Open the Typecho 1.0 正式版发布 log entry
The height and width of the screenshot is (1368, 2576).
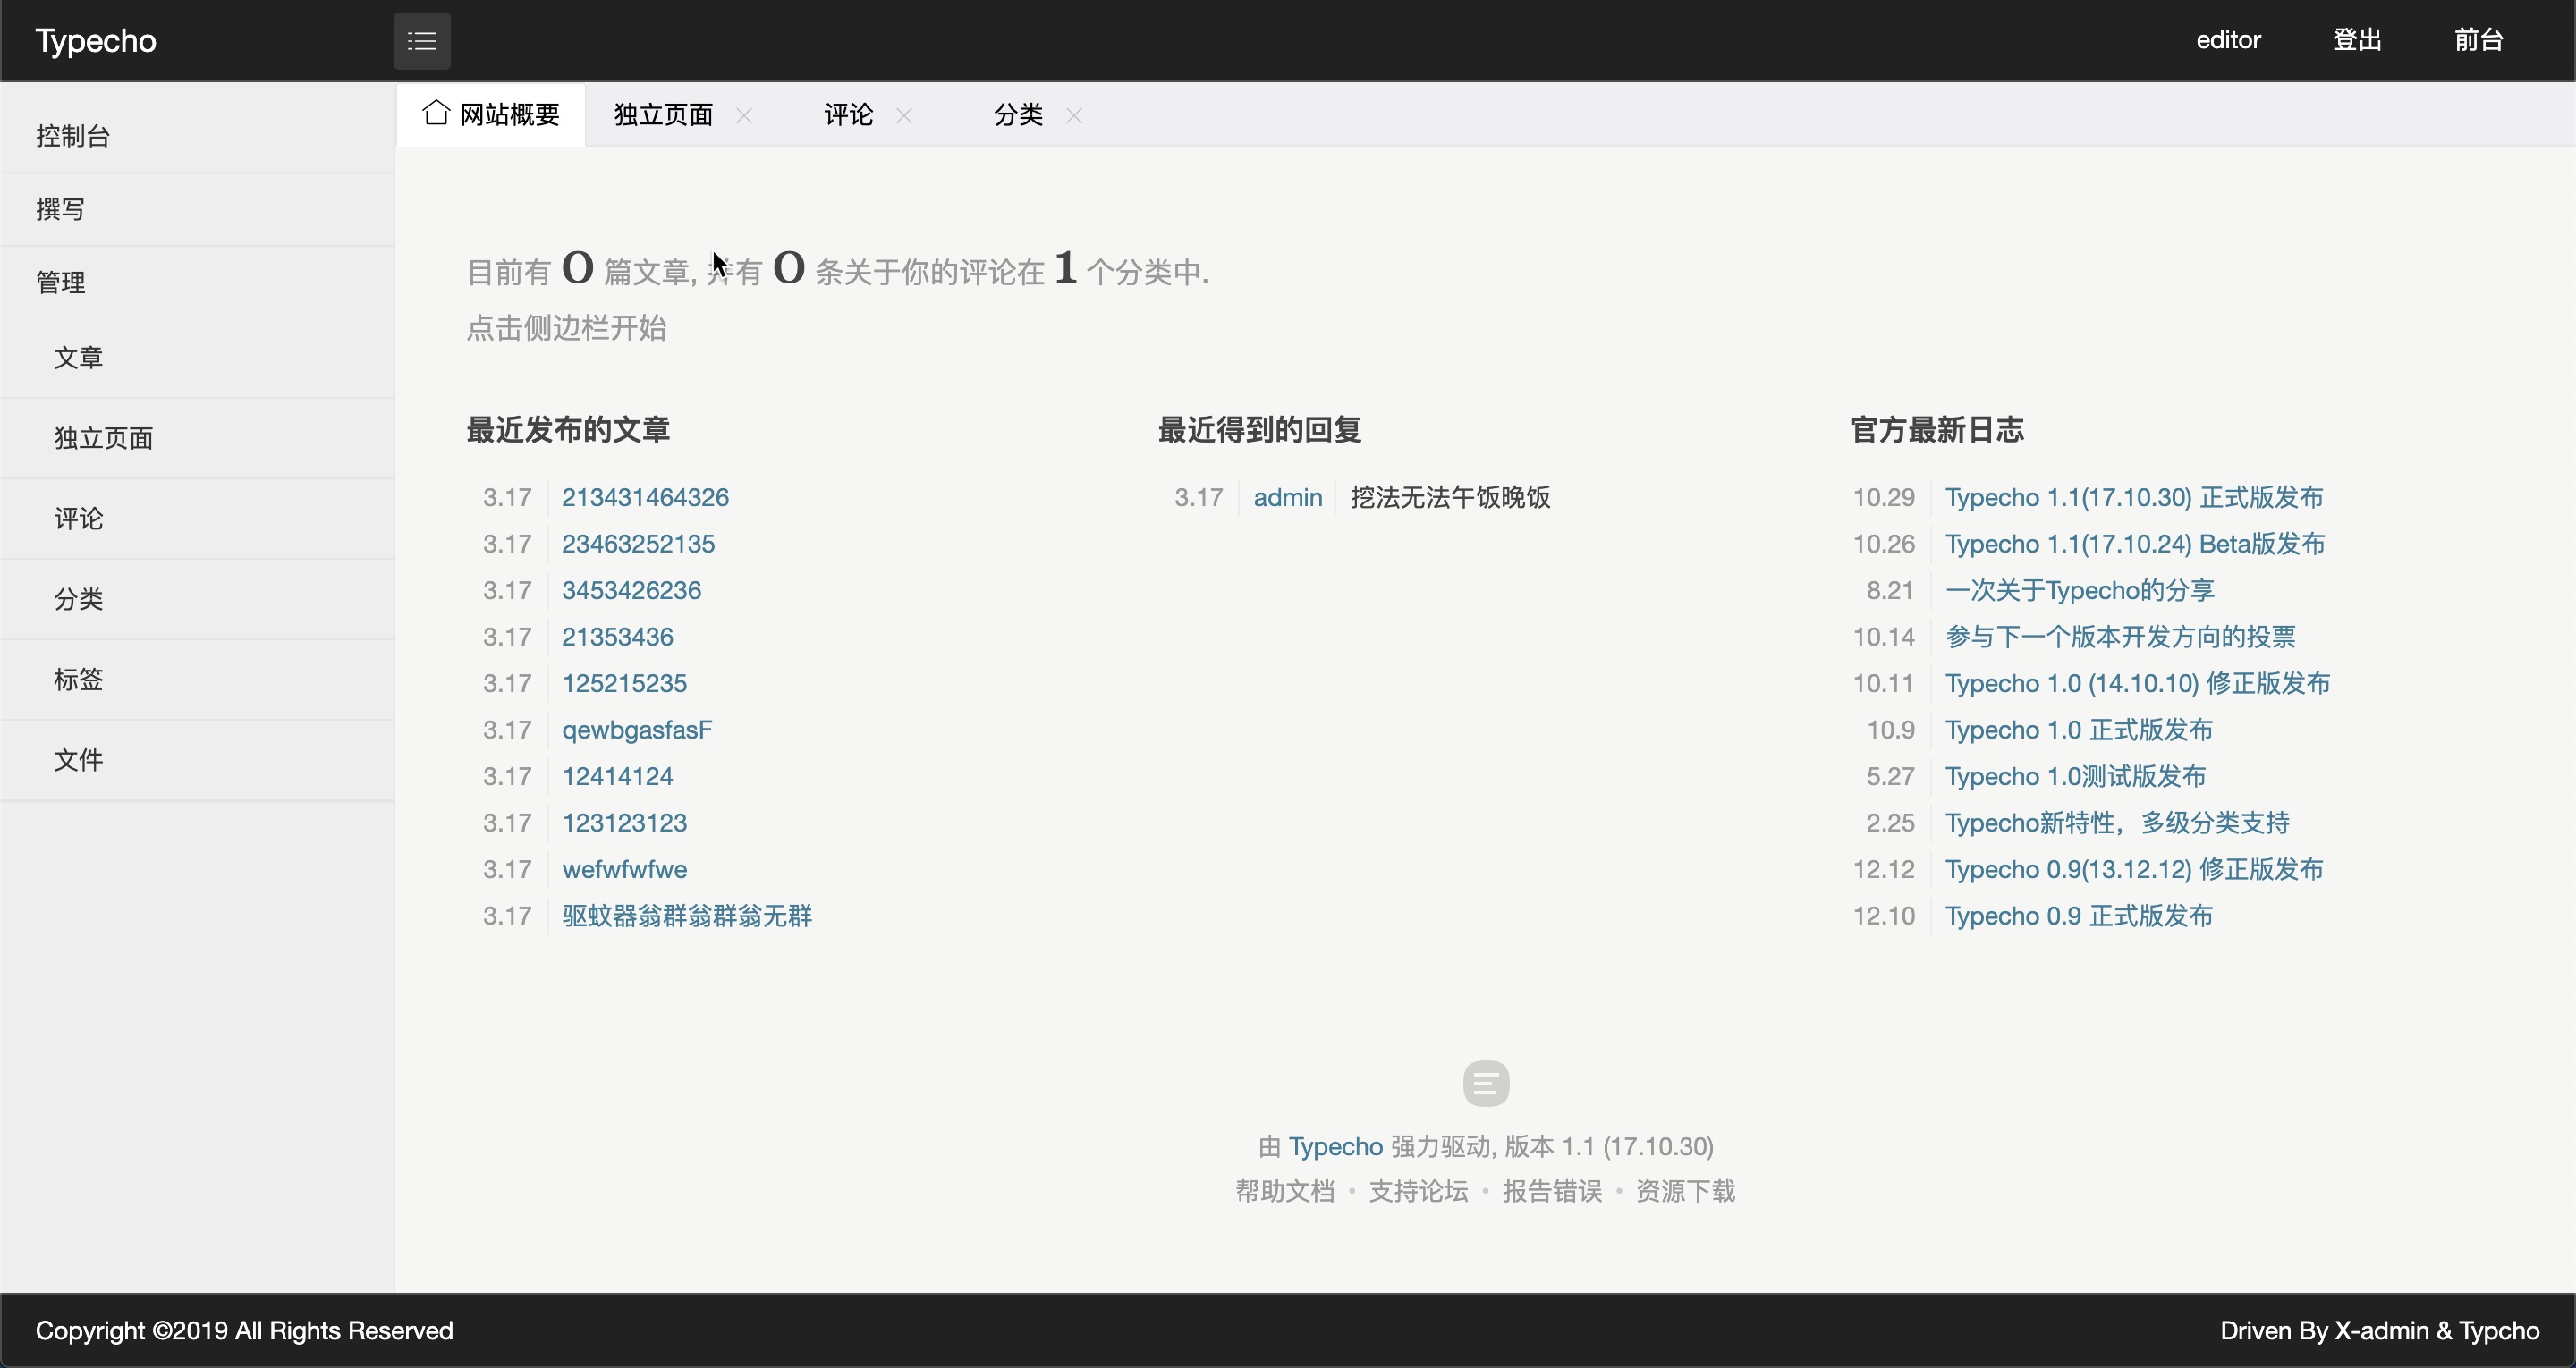coord(2078,730)
